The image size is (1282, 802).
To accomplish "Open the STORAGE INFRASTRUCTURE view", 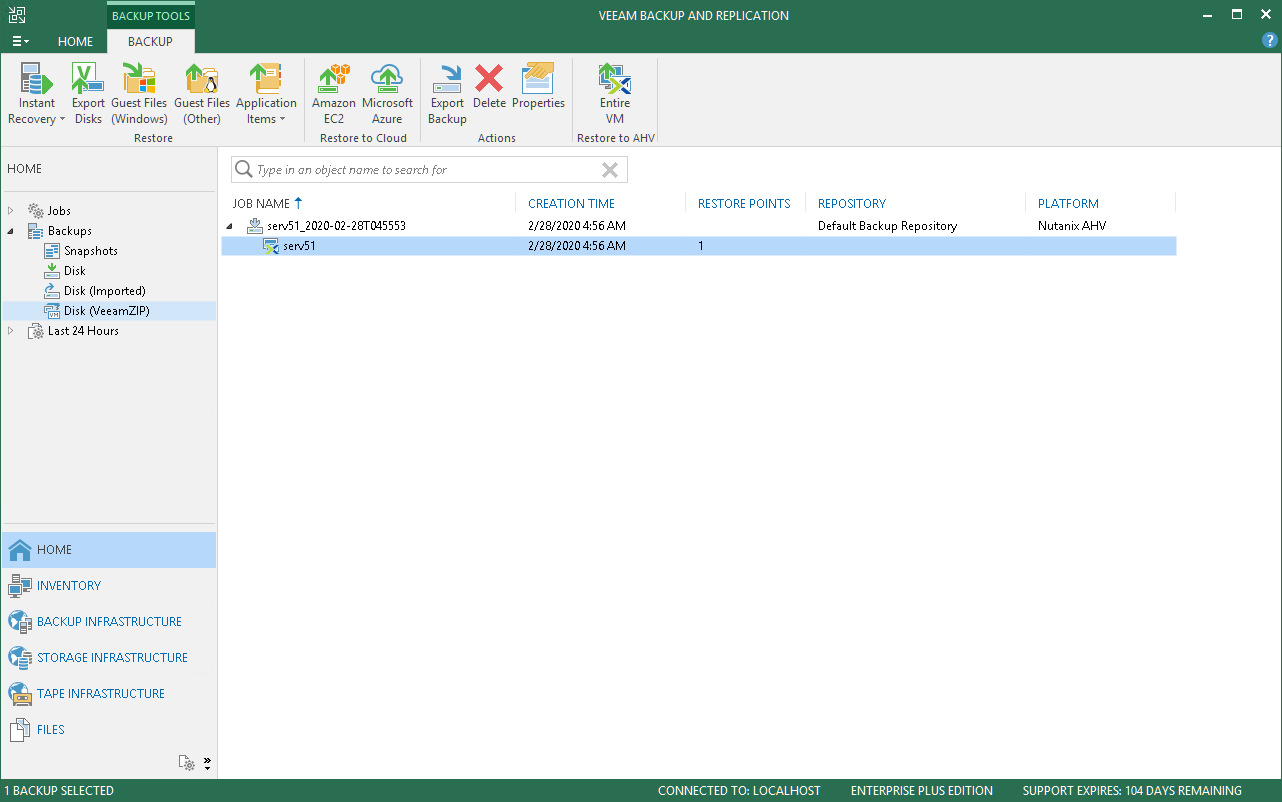I will [x=109, y=658].
